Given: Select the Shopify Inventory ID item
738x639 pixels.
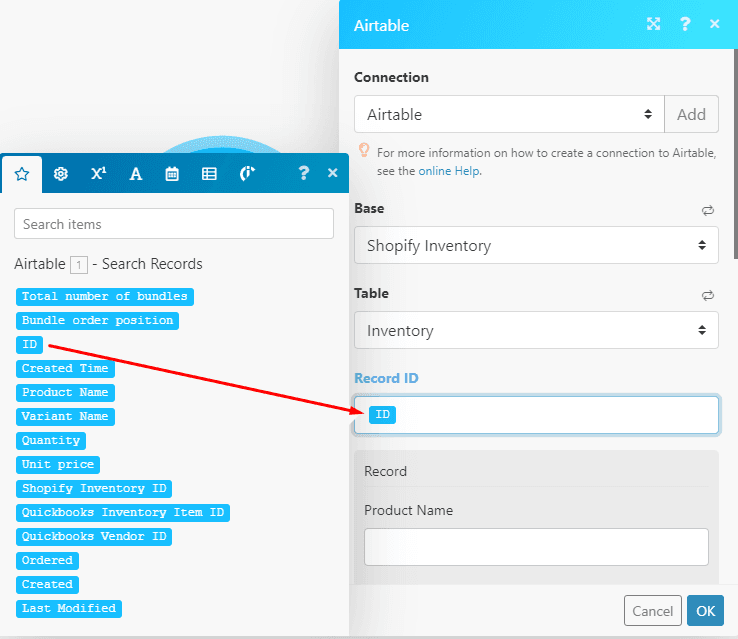Looking at the screenshot, I should click(95, 488).
